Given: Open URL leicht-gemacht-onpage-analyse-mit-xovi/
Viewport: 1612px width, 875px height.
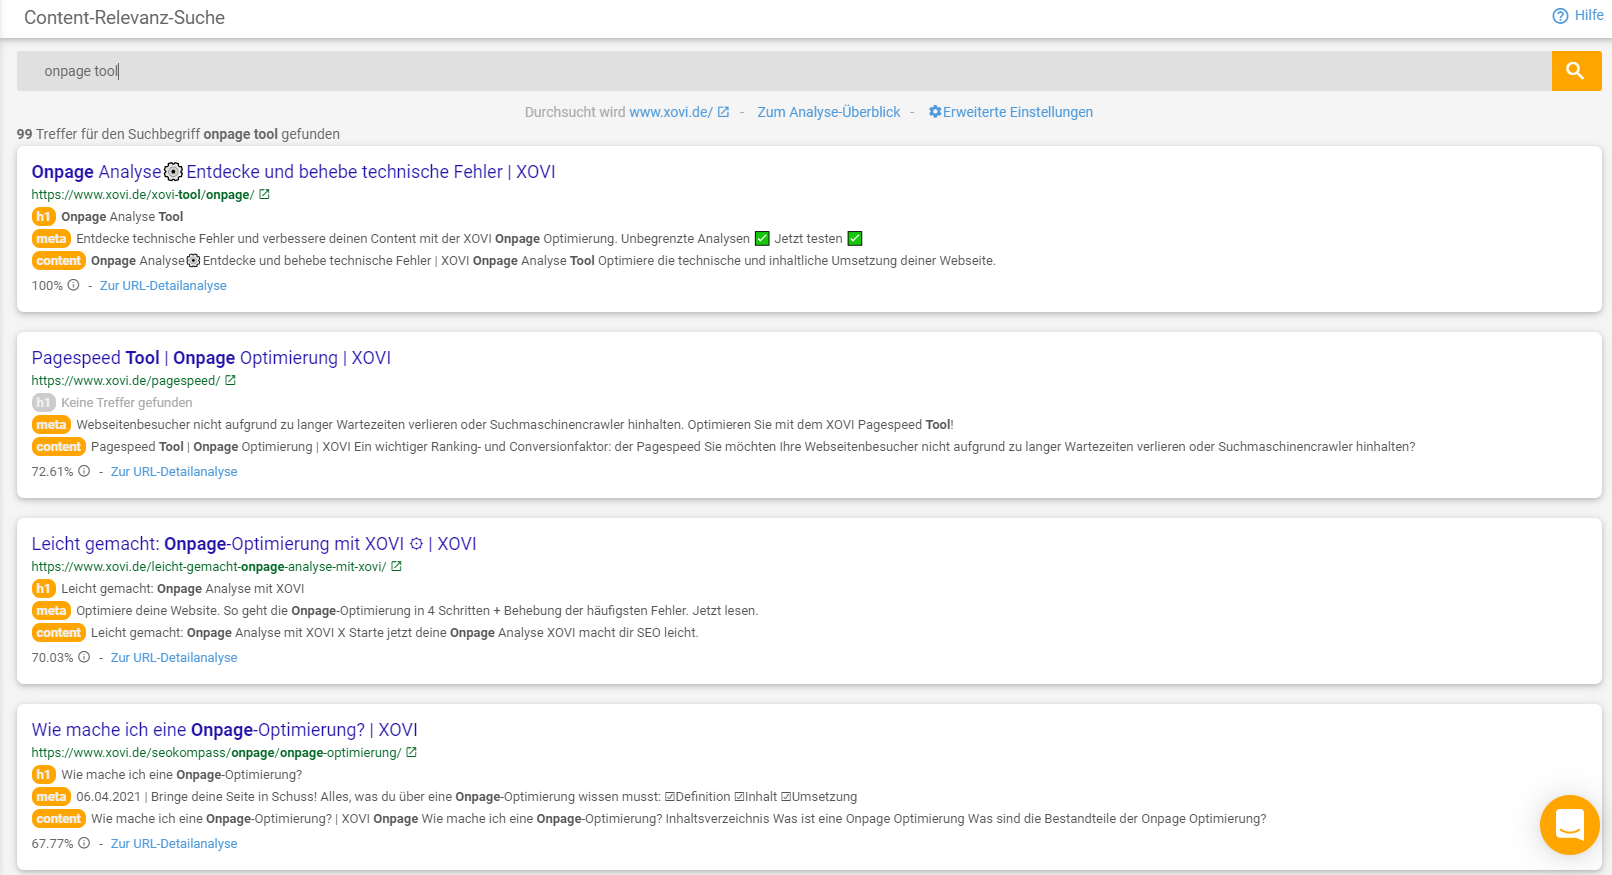Looking at the screenshot, I should pos(209,567).
